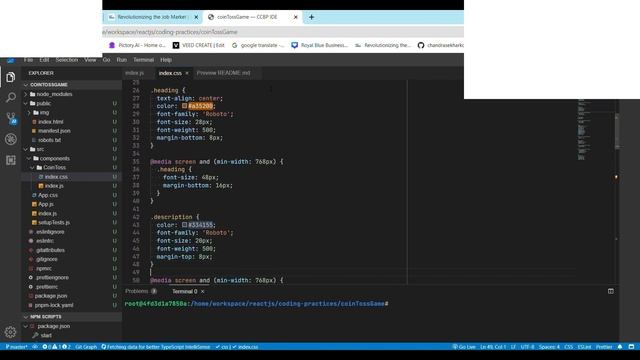Switch to the Preview README.md tab
Image resolution: width=640 pixels, height=360 pixels.
[224, 73]
